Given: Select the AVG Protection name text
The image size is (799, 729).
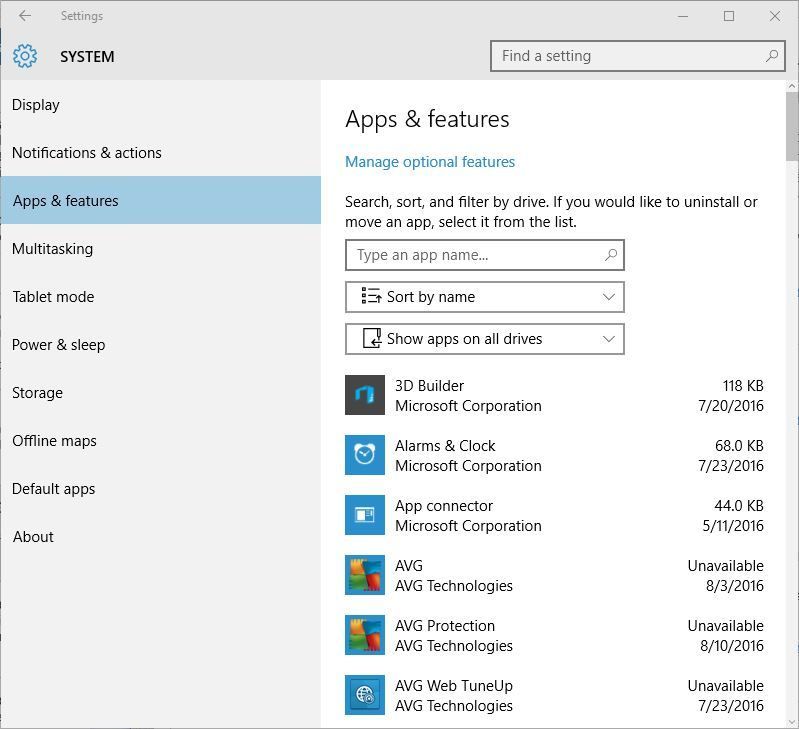Looking at the screenshot, I should [445, 626].
